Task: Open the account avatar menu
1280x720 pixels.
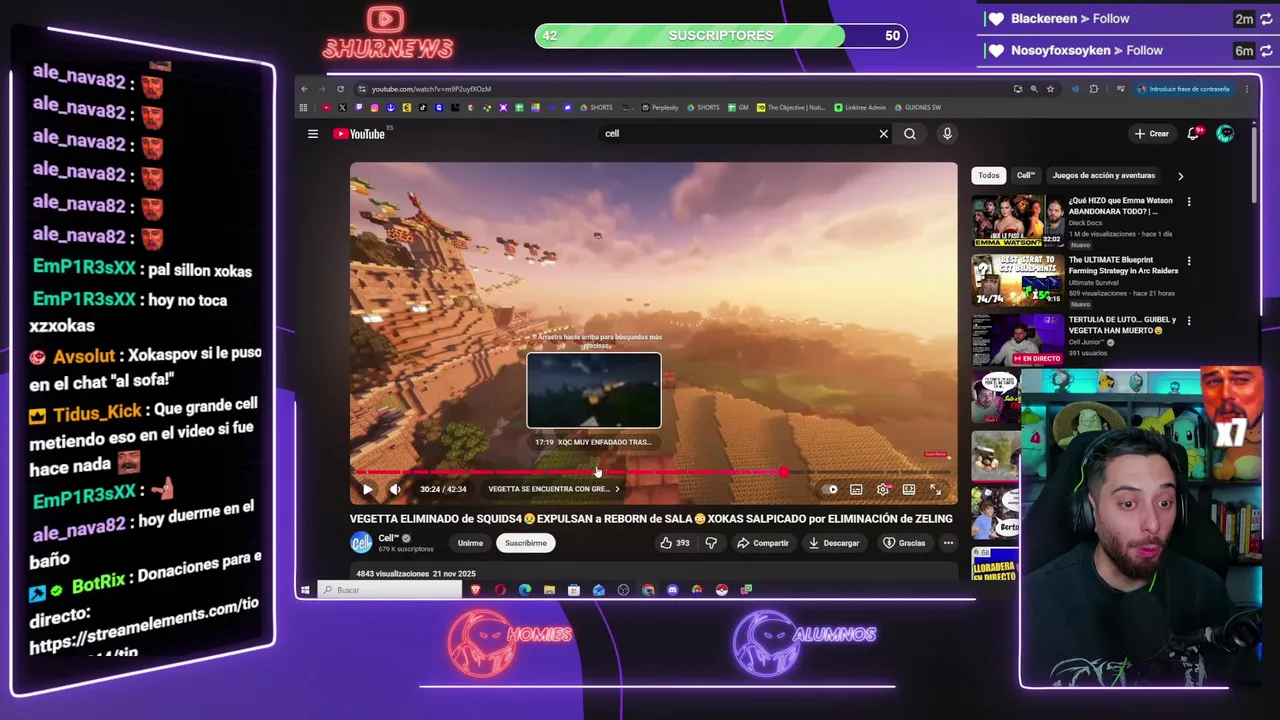Action: (1225, 134)
